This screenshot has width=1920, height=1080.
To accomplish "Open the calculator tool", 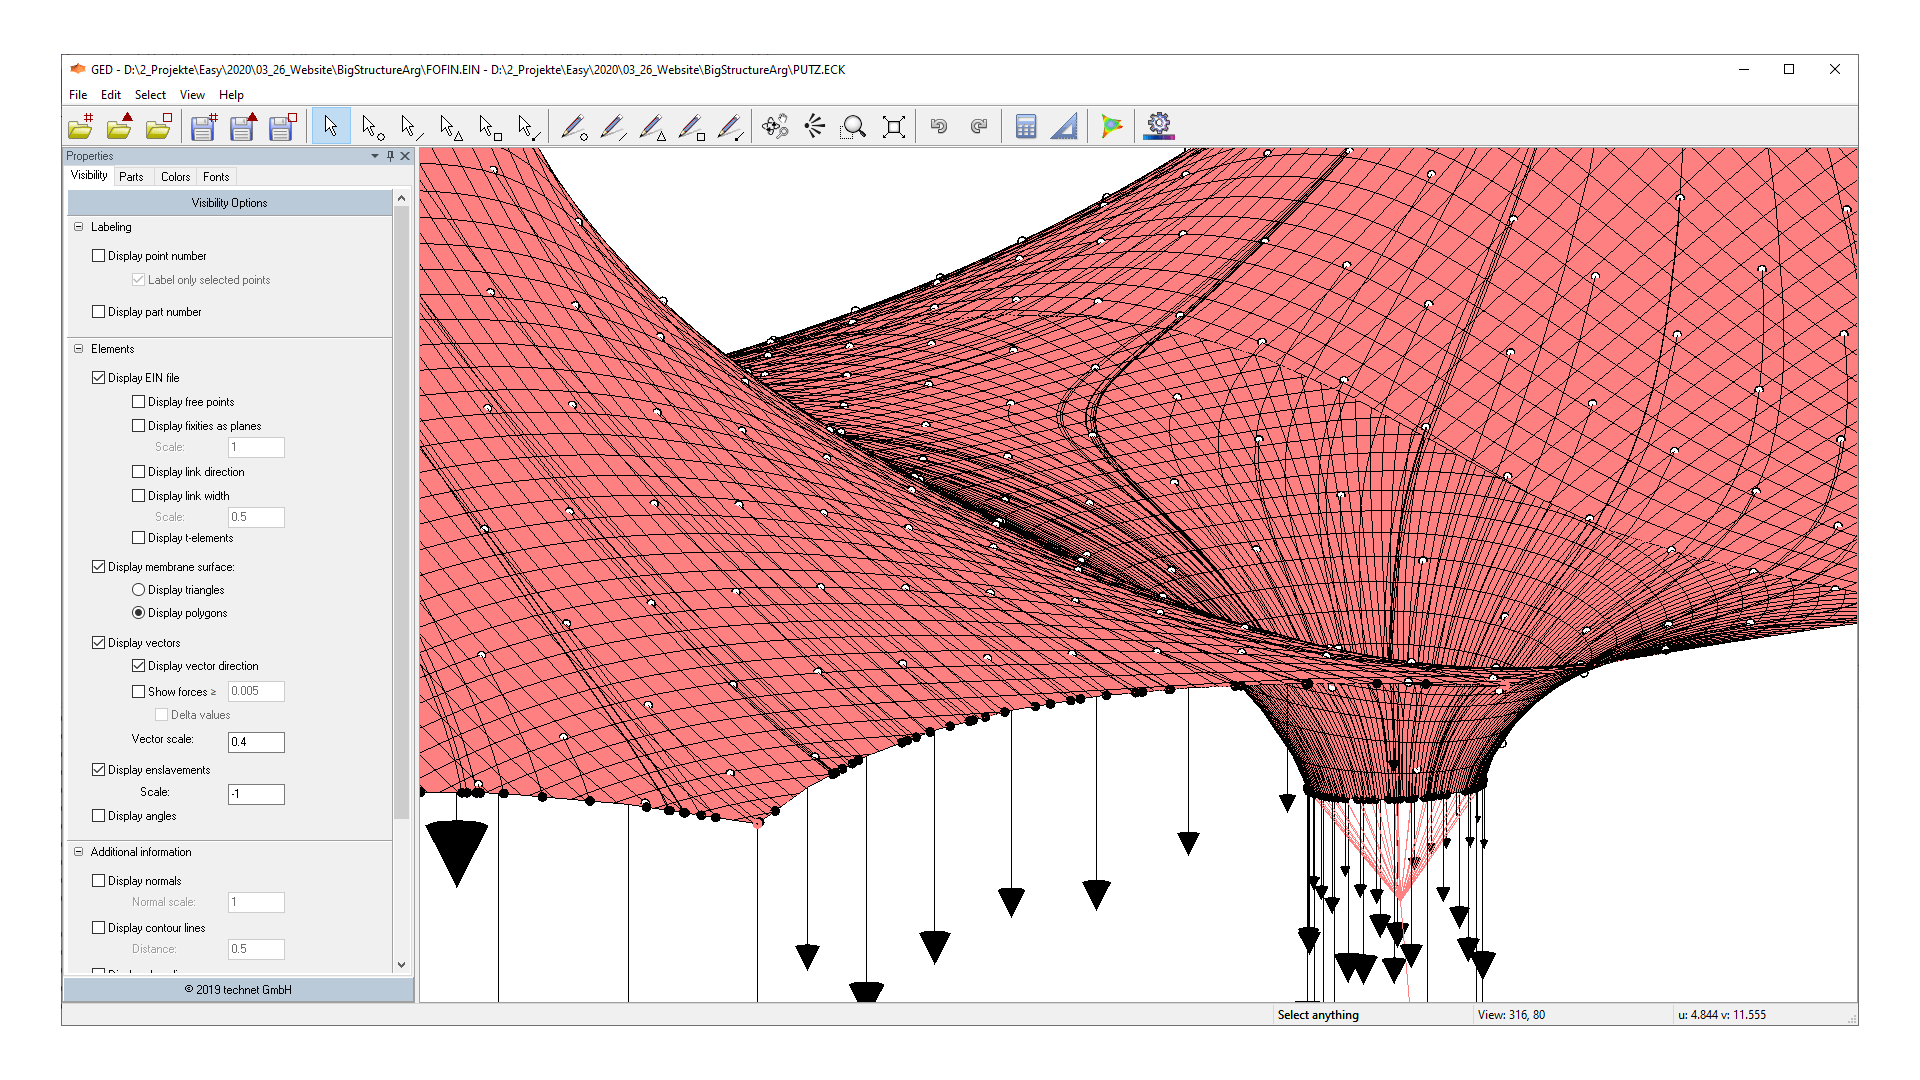I will [x=1025, y=126].
